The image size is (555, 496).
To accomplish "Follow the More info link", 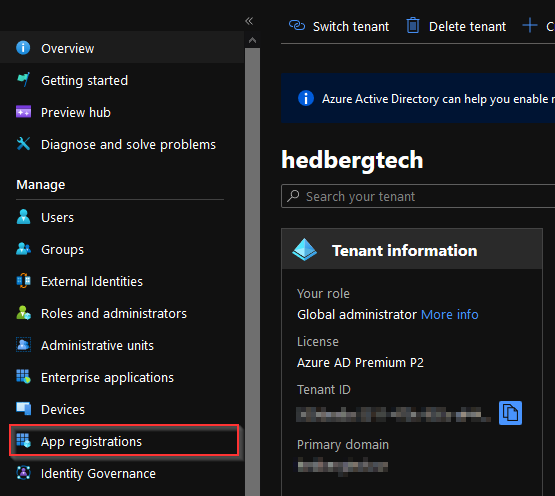I will click(450, 314).
